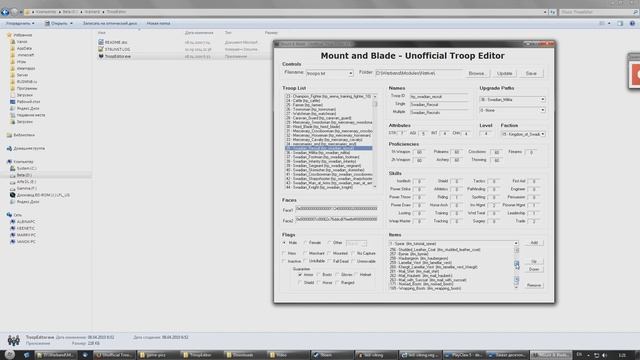640x360 pixels.
Task: Click the Remove item button
Action: tap(534, 285)
